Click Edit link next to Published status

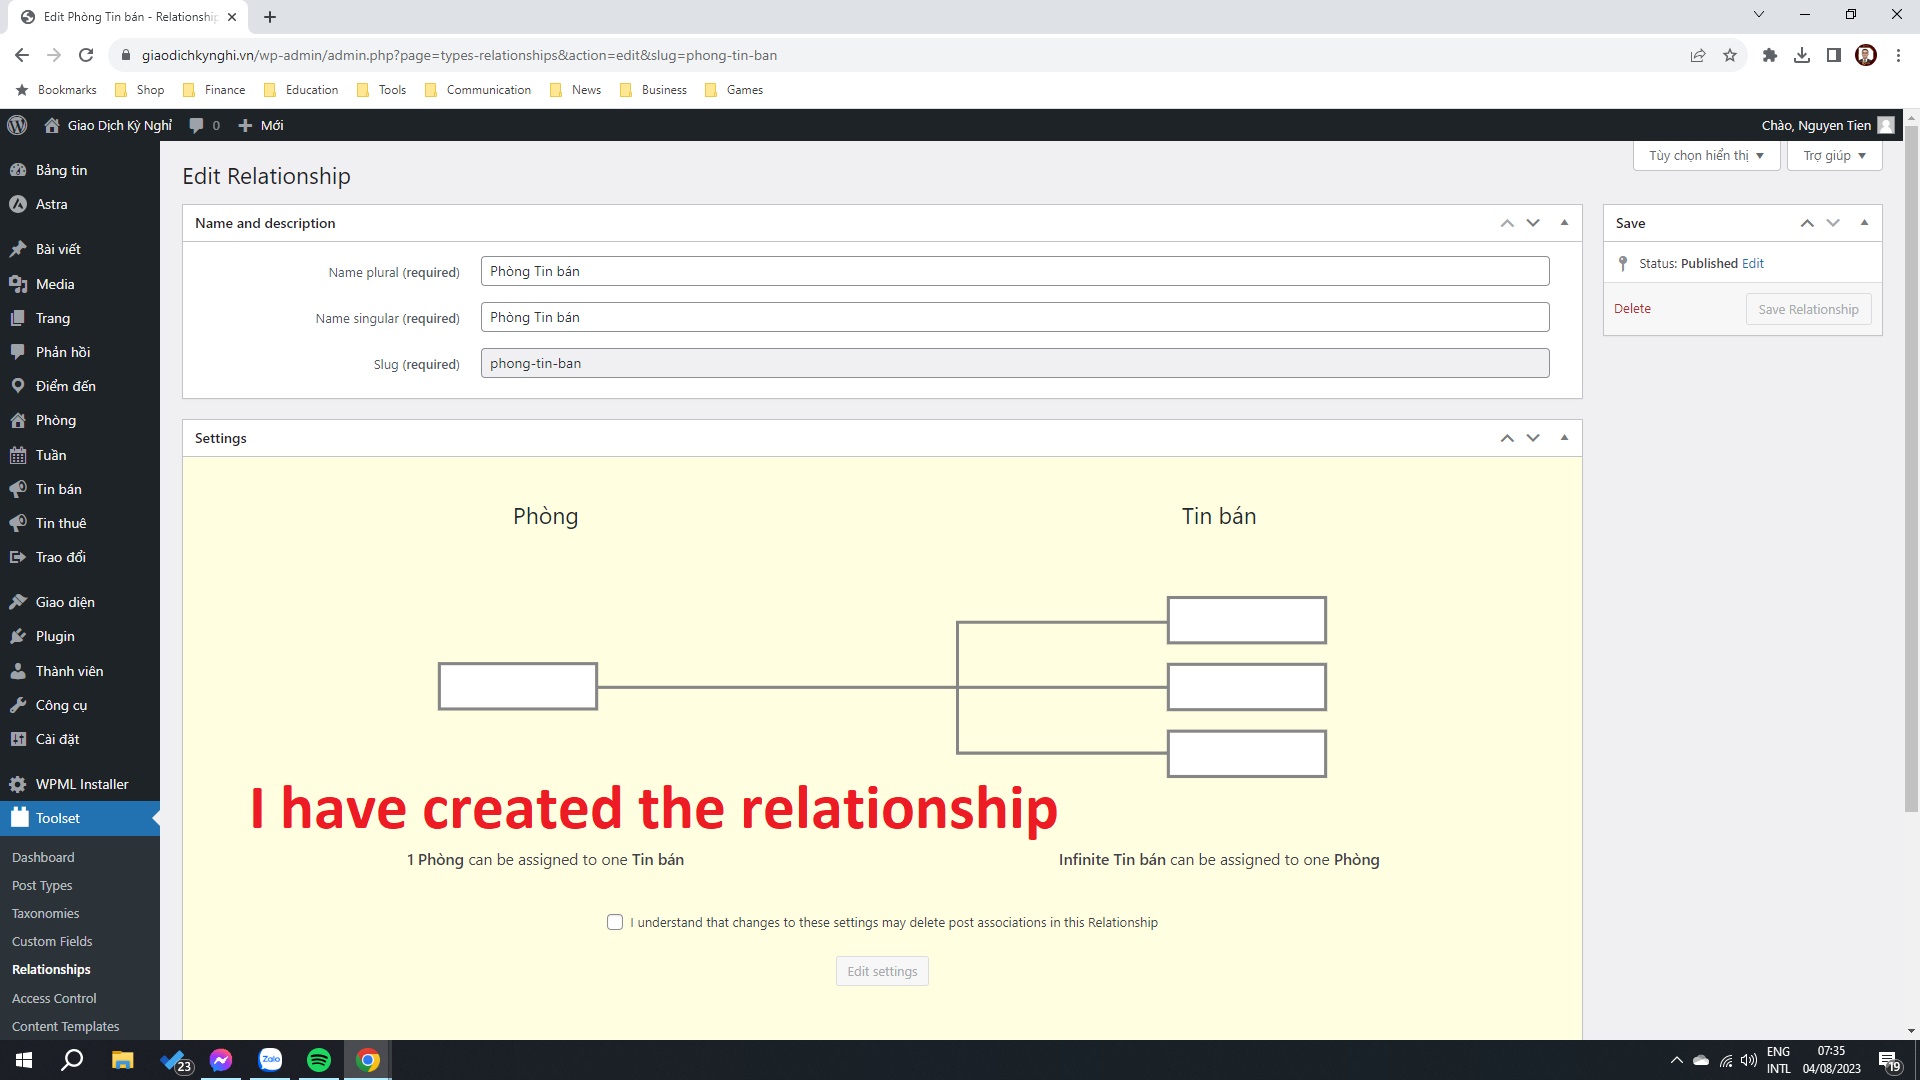click(1753, 263)
